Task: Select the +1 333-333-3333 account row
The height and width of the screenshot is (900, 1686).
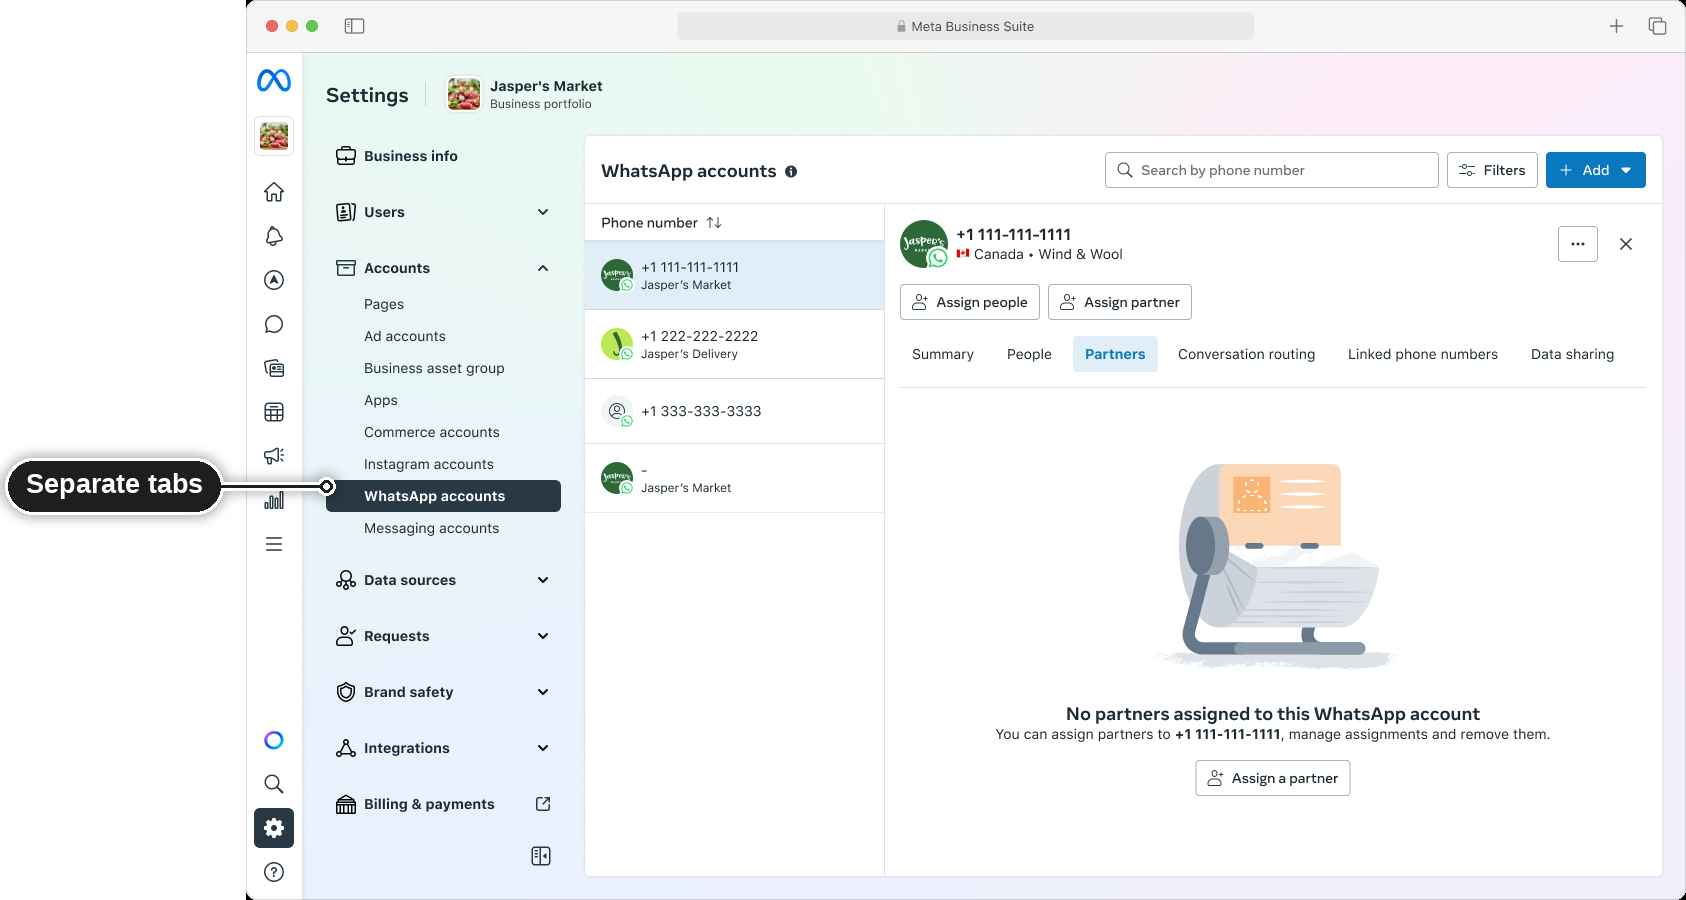Action: (x=735, y=411)
